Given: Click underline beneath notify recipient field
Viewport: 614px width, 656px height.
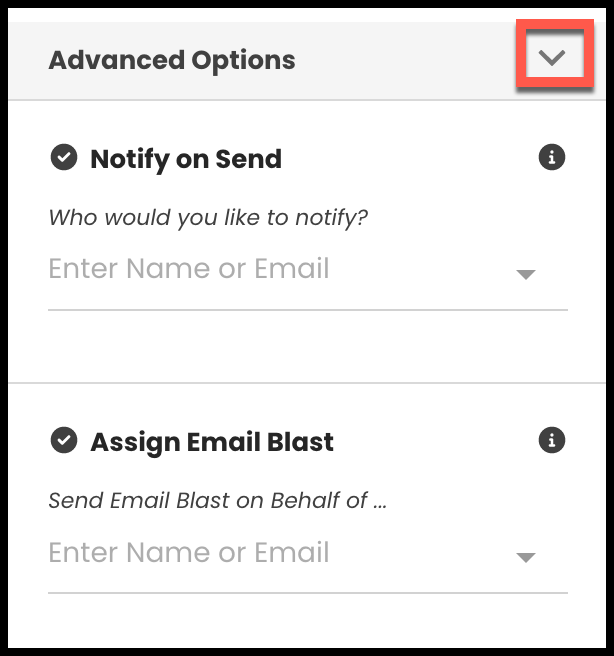Looking at the screenshot, I should [x=308, y=310].
